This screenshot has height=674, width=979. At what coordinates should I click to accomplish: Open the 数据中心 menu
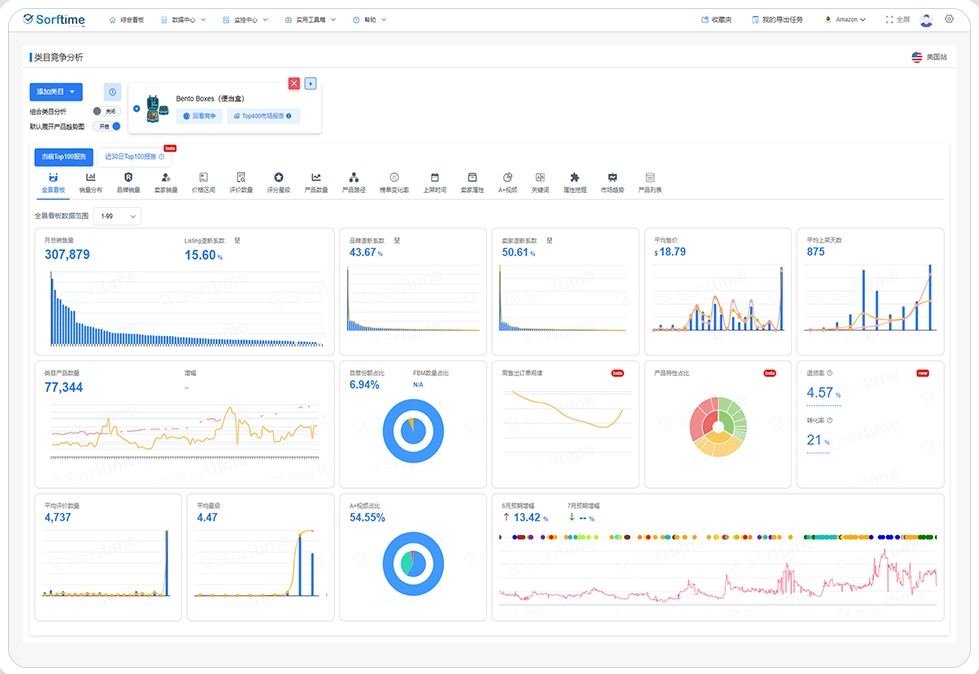pos(183,19)
